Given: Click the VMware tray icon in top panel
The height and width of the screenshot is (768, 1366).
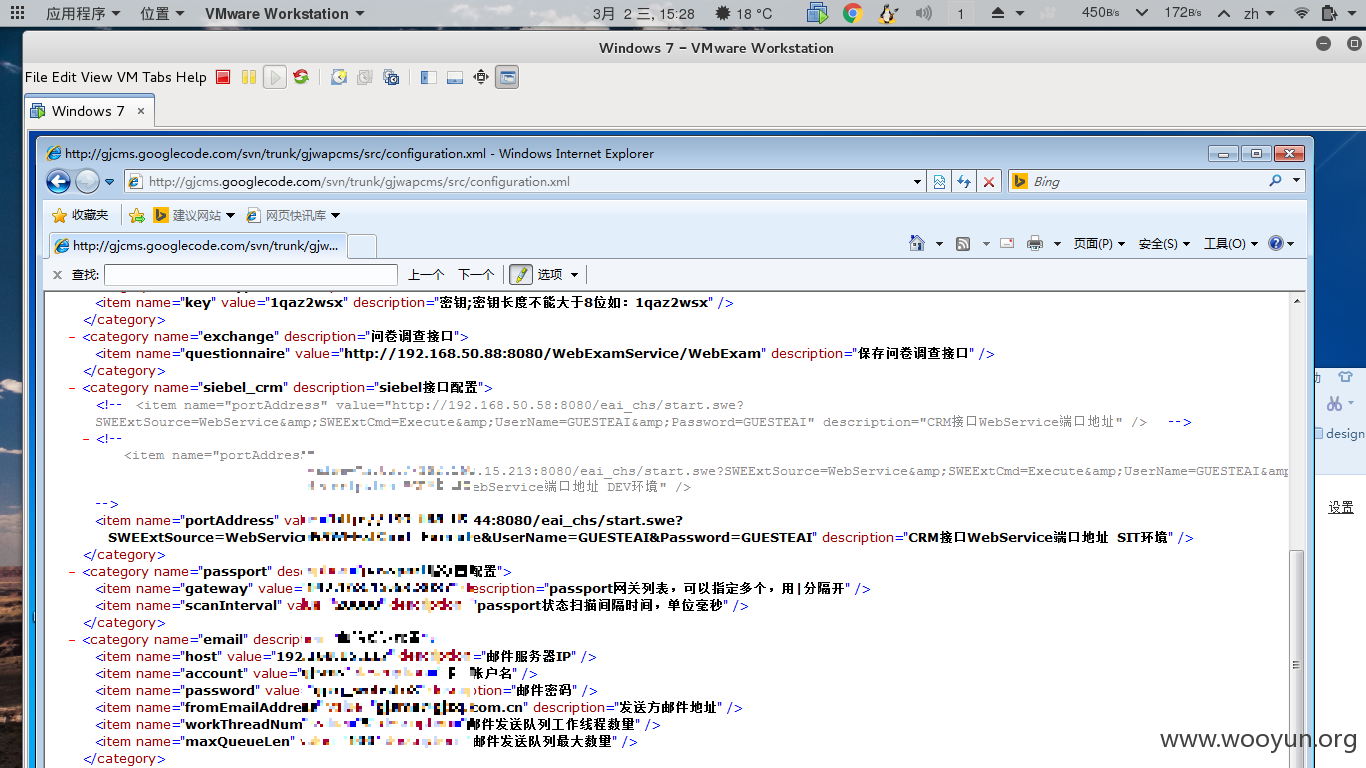Looking at the screenshot, I should (817, 13).
